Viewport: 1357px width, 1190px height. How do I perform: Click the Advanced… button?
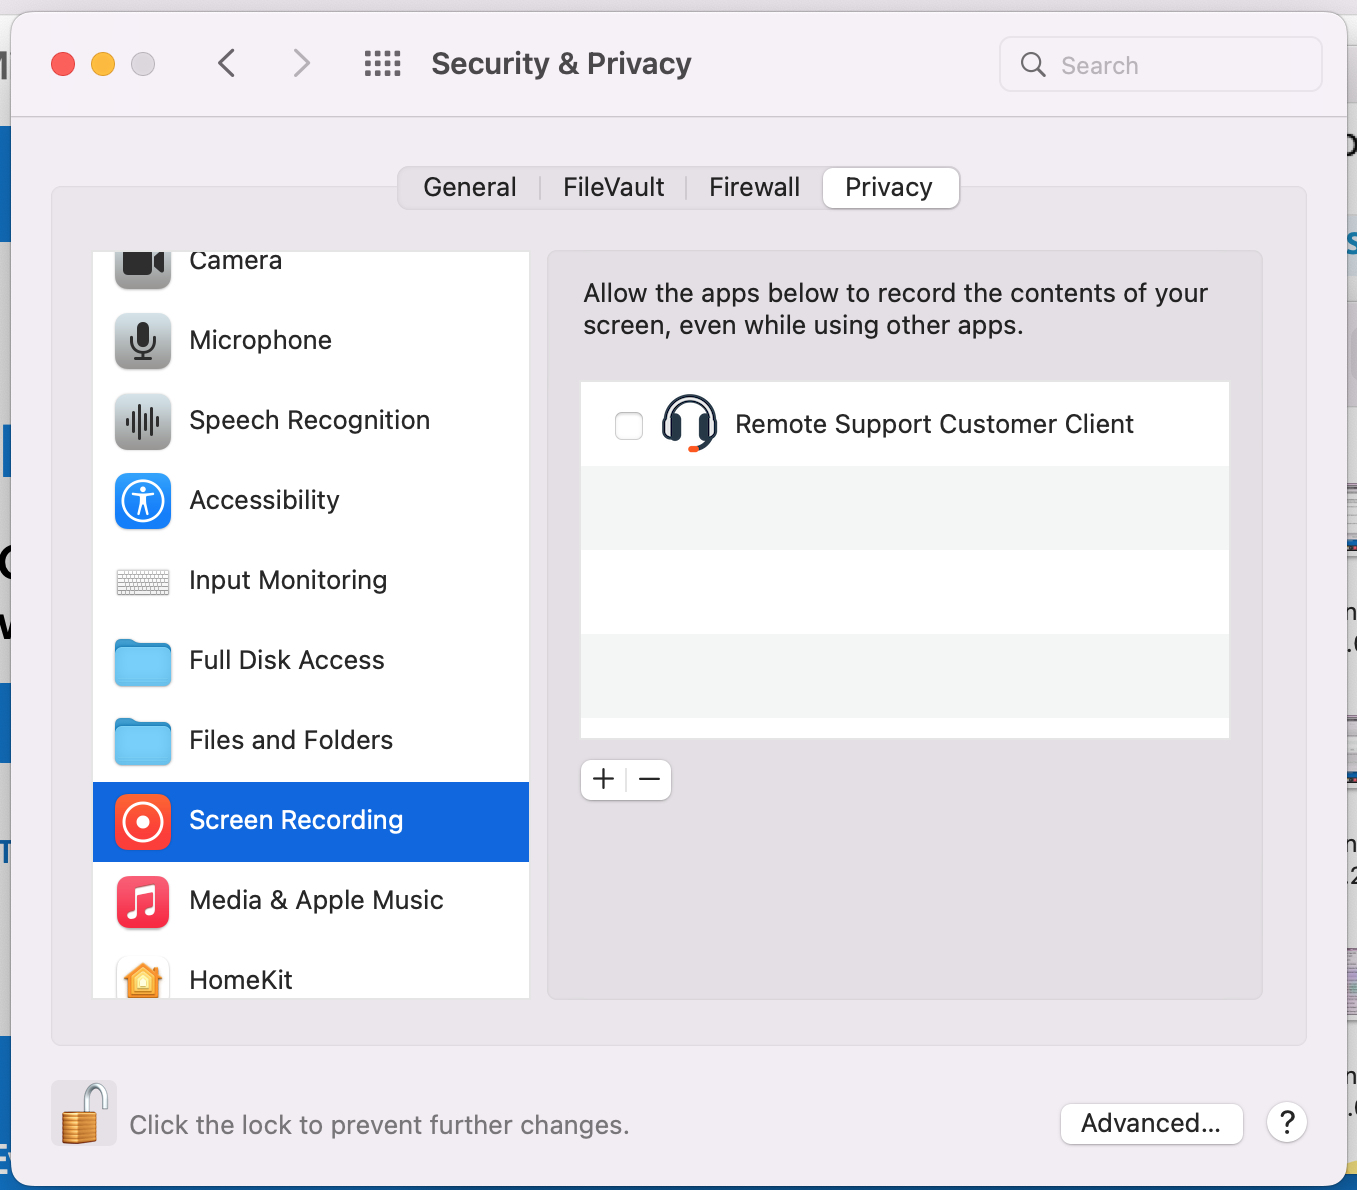(x=1151, y=1123)
